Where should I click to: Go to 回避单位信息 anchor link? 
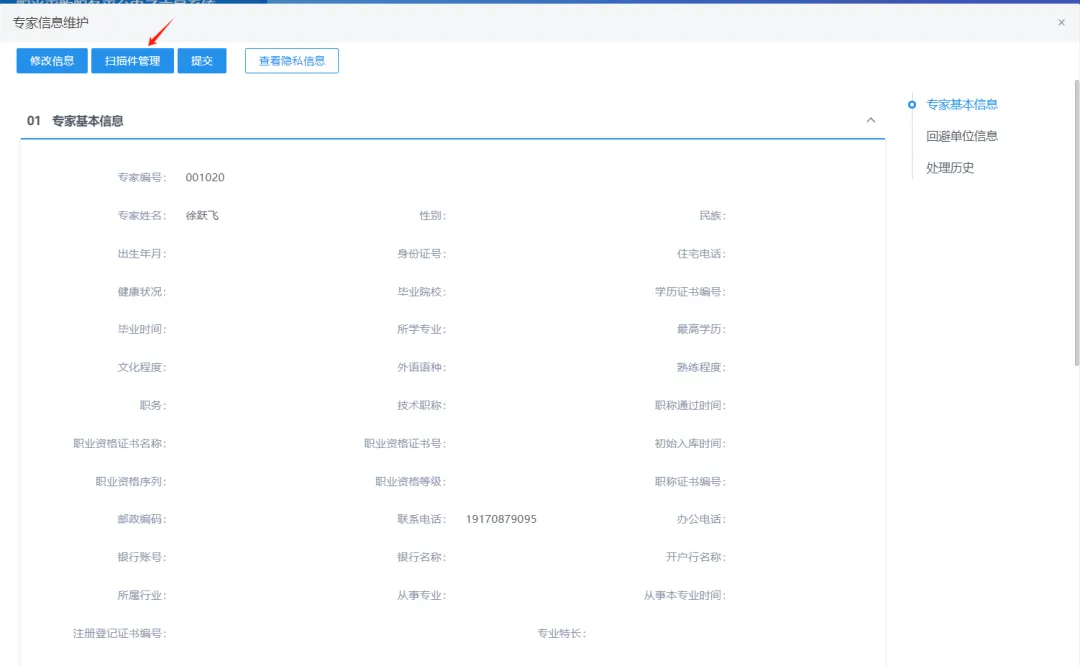coord(962,136)
